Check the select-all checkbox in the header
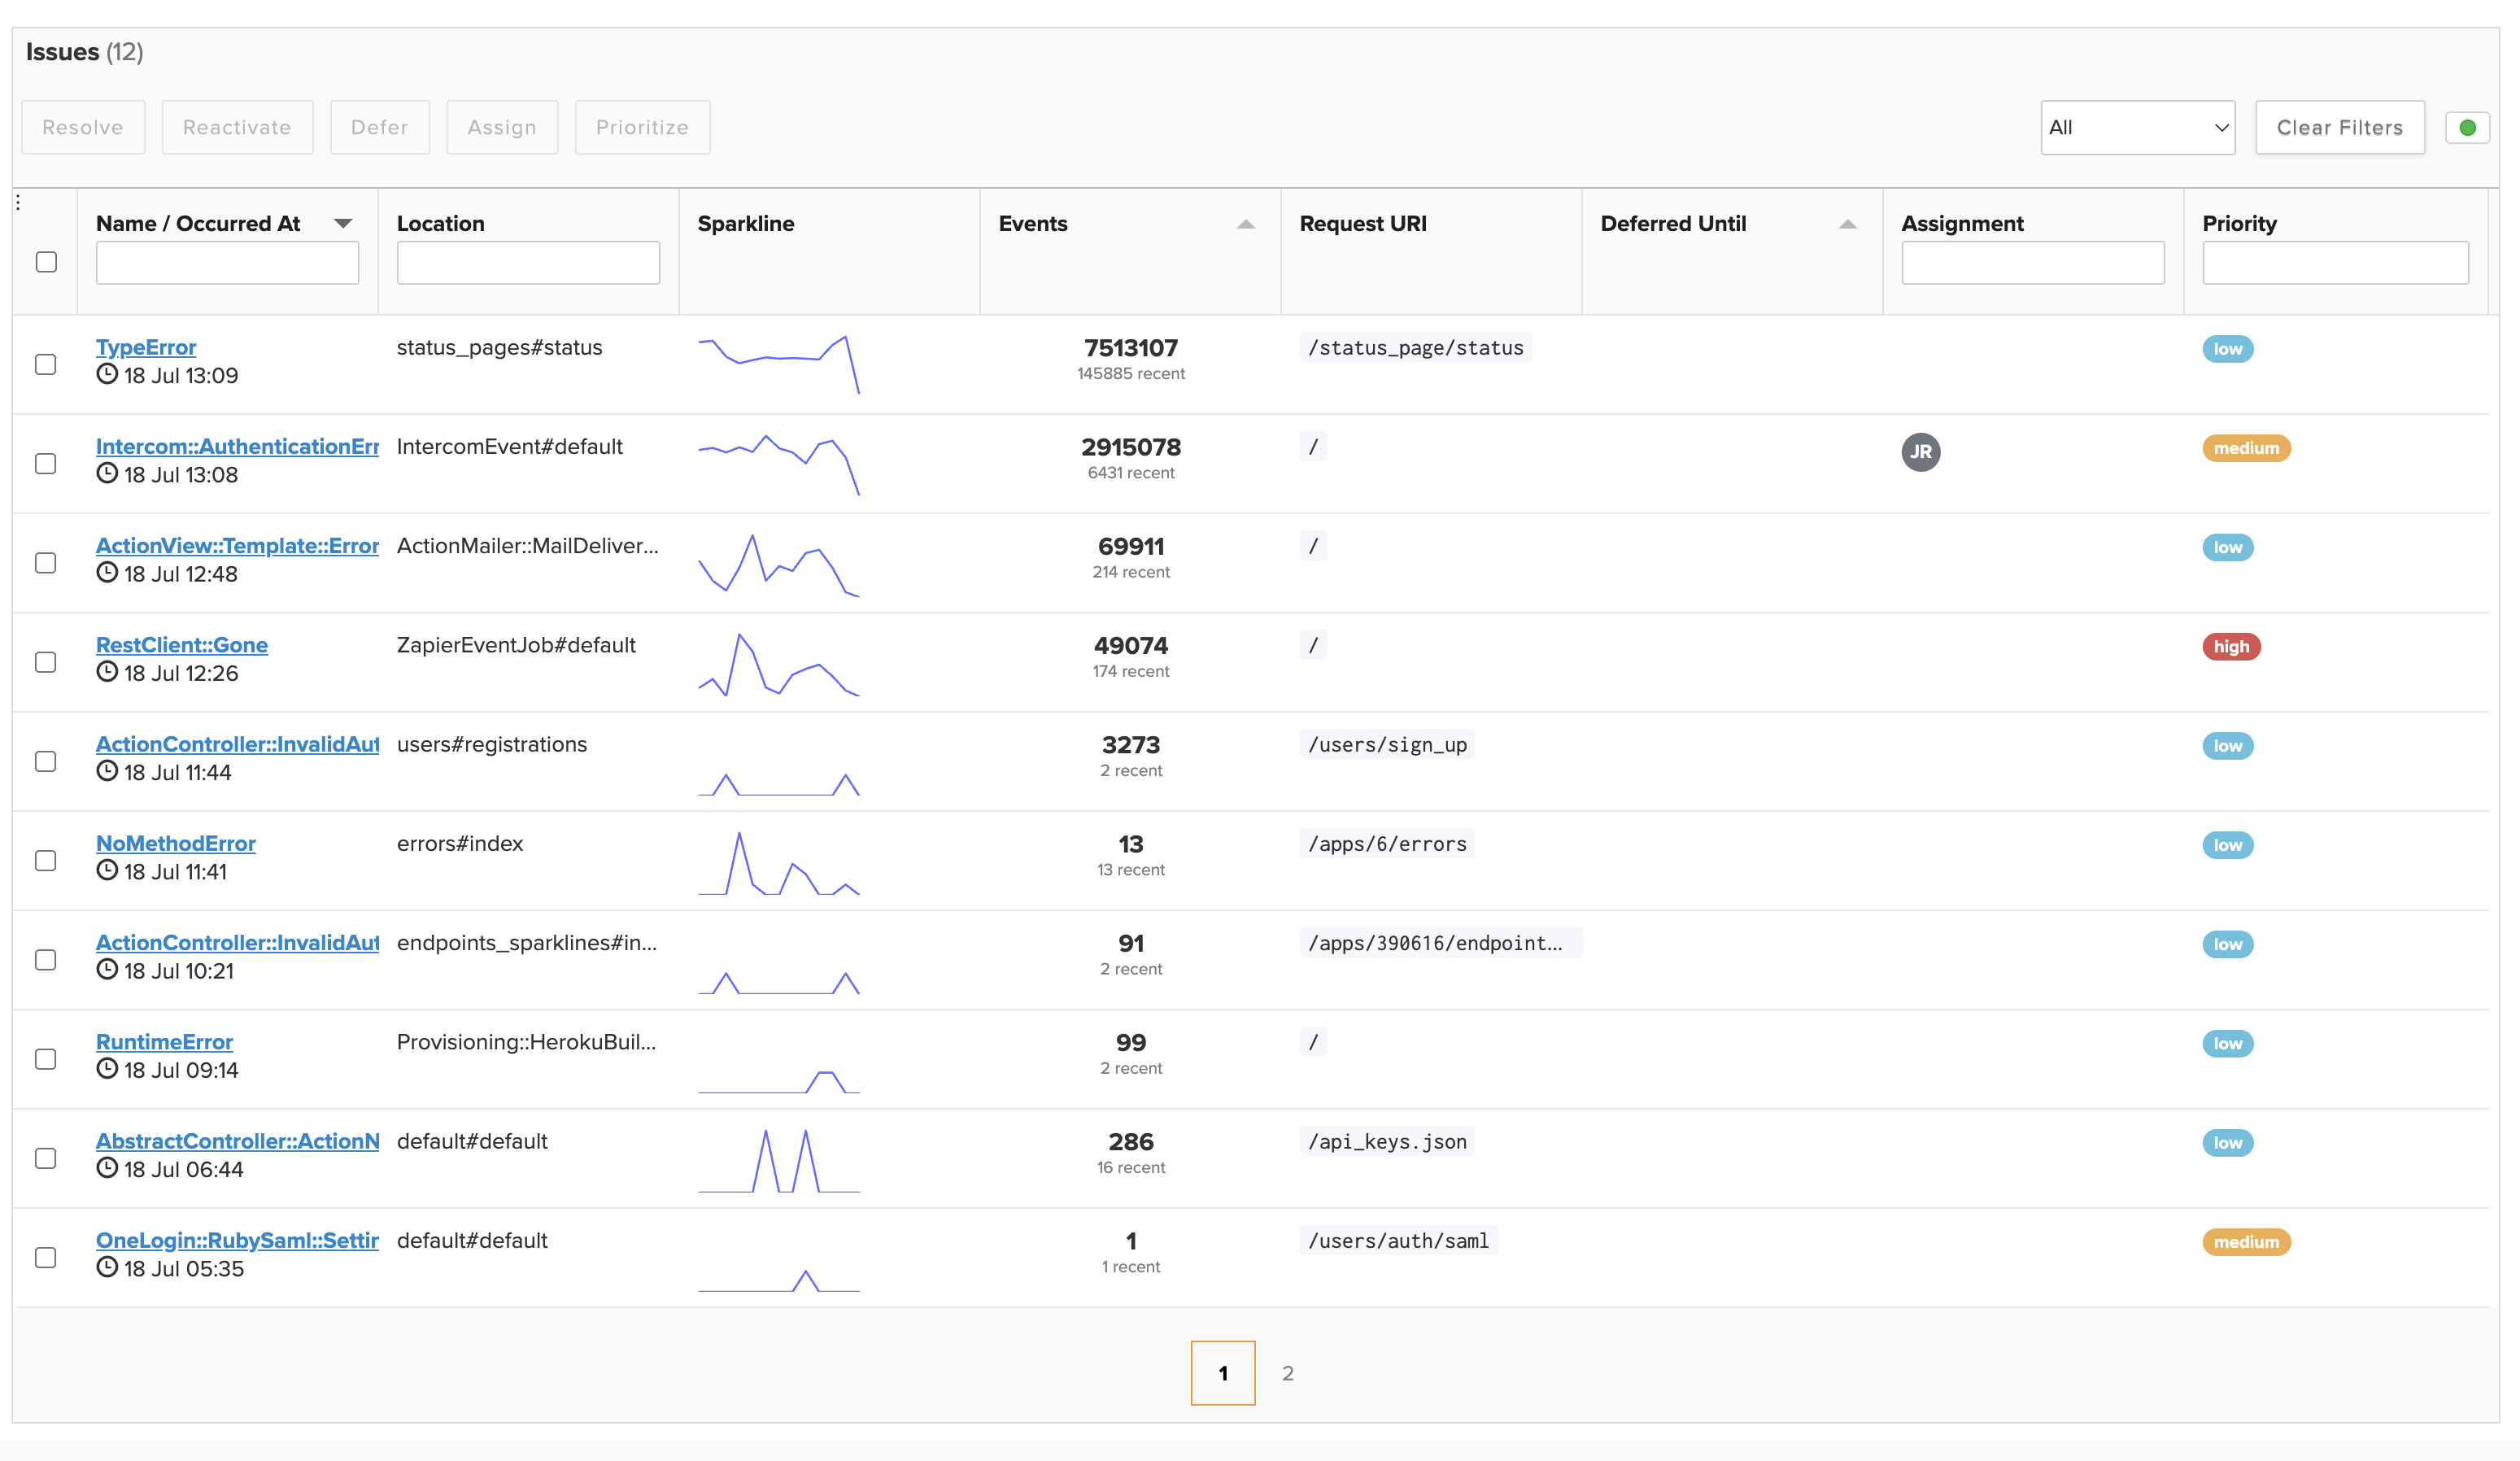 click(x=45, y=261)
